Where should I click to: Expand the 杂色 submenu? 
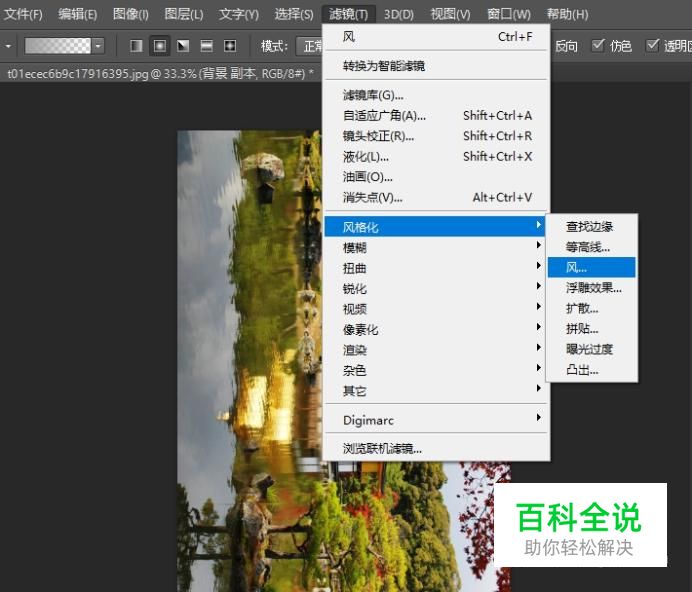click(x=436, y=370)
